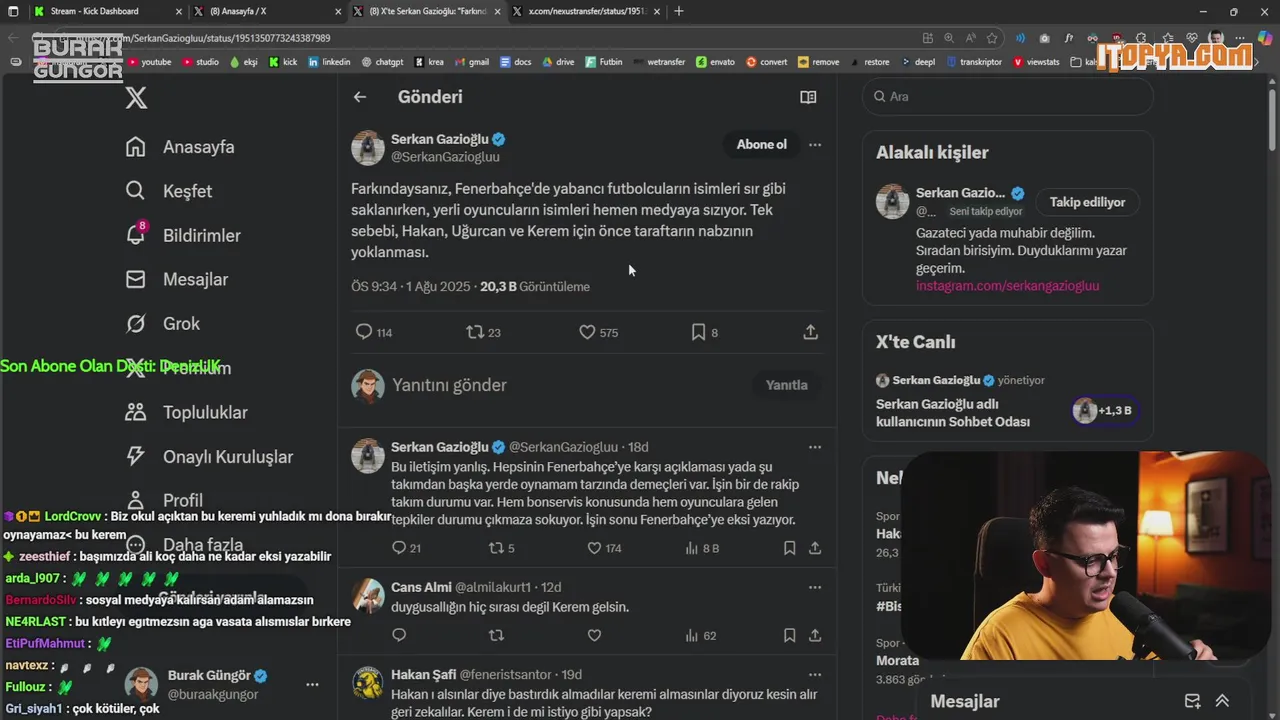Click Abone ol button

(x=761, y=144)
